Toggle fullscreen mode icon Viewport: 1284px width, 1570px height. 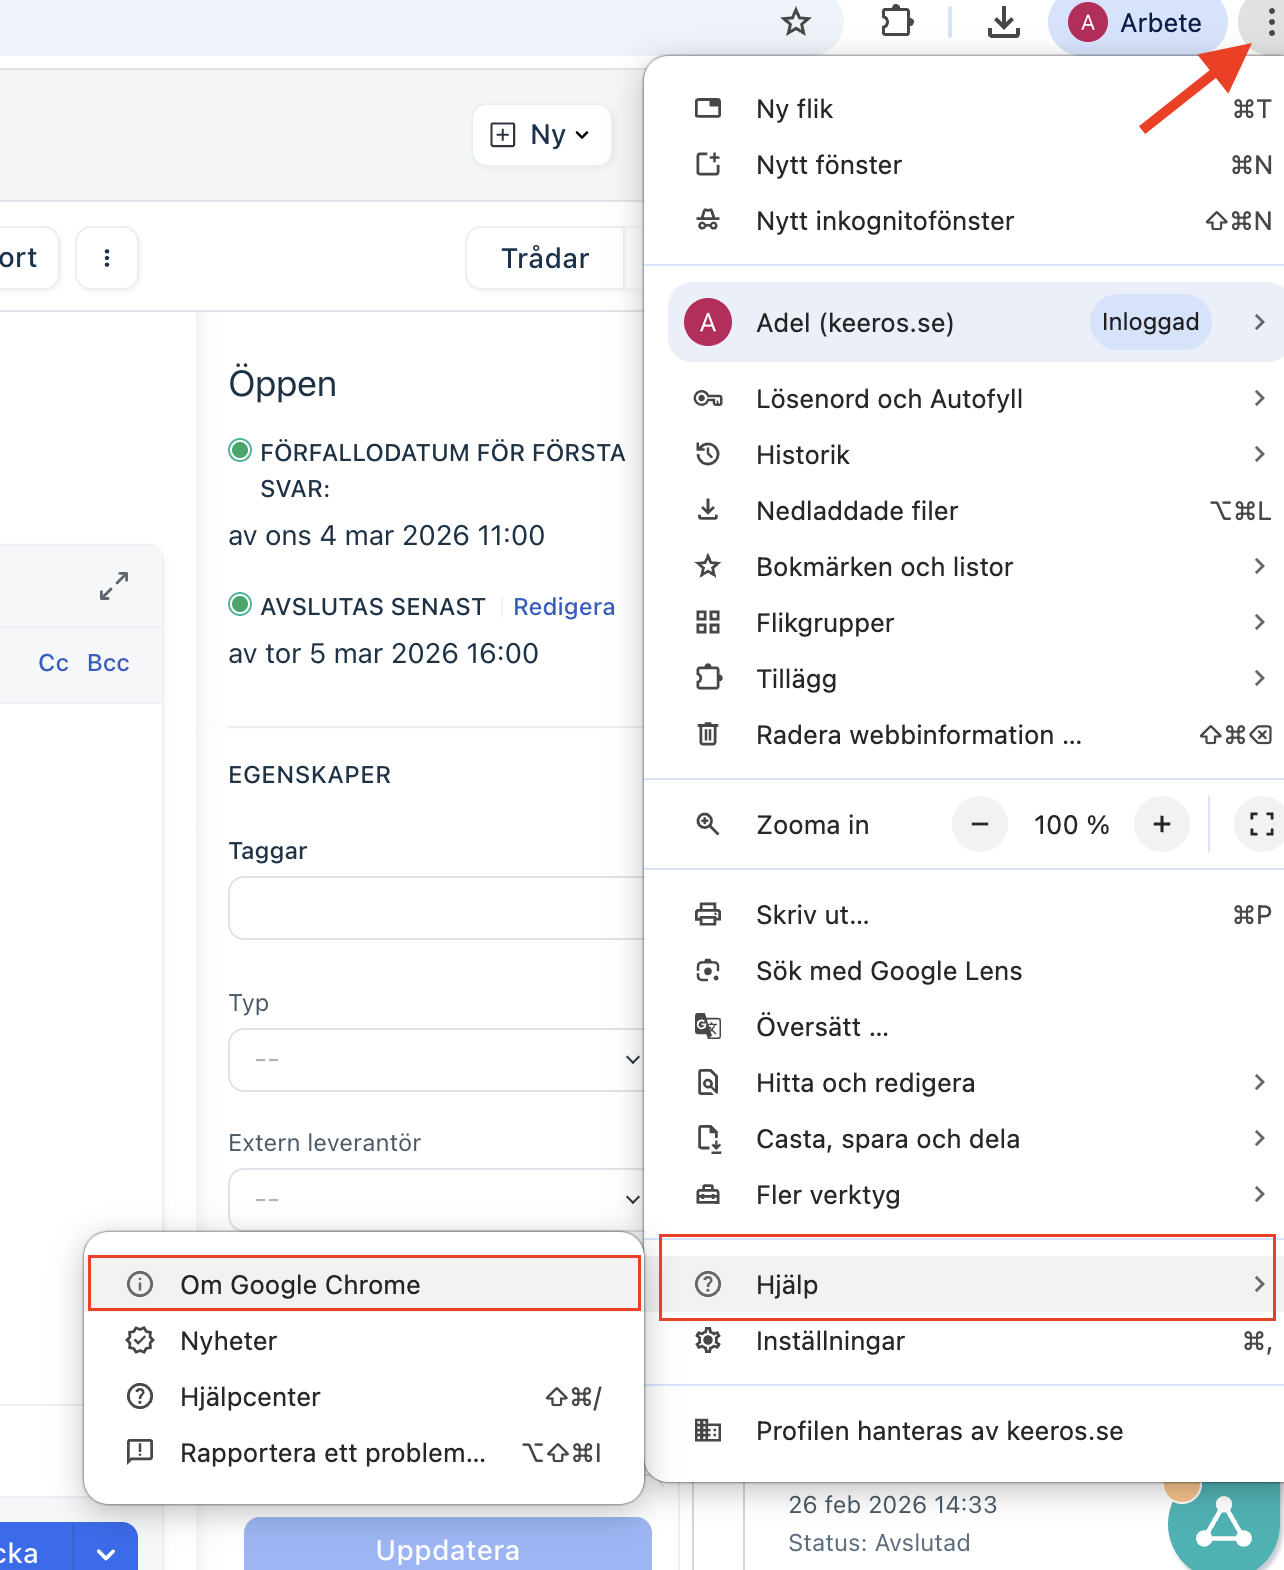tap(1261, 824)
